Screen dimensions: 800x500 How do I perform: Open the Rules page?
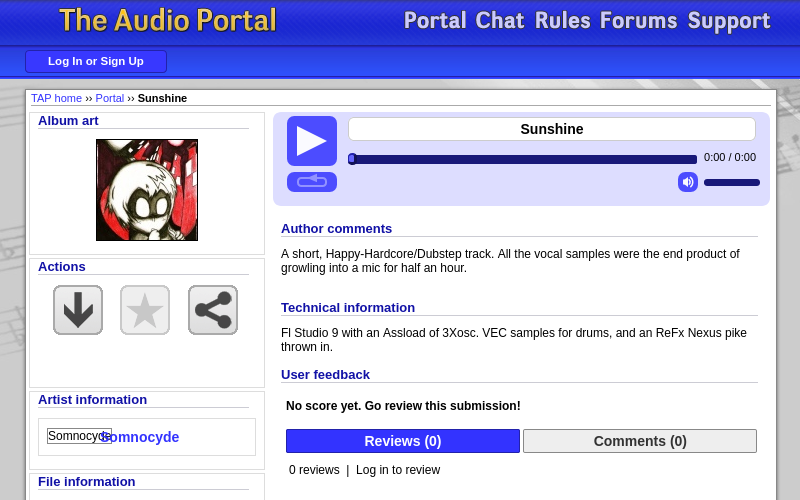(x=562, y=21)
